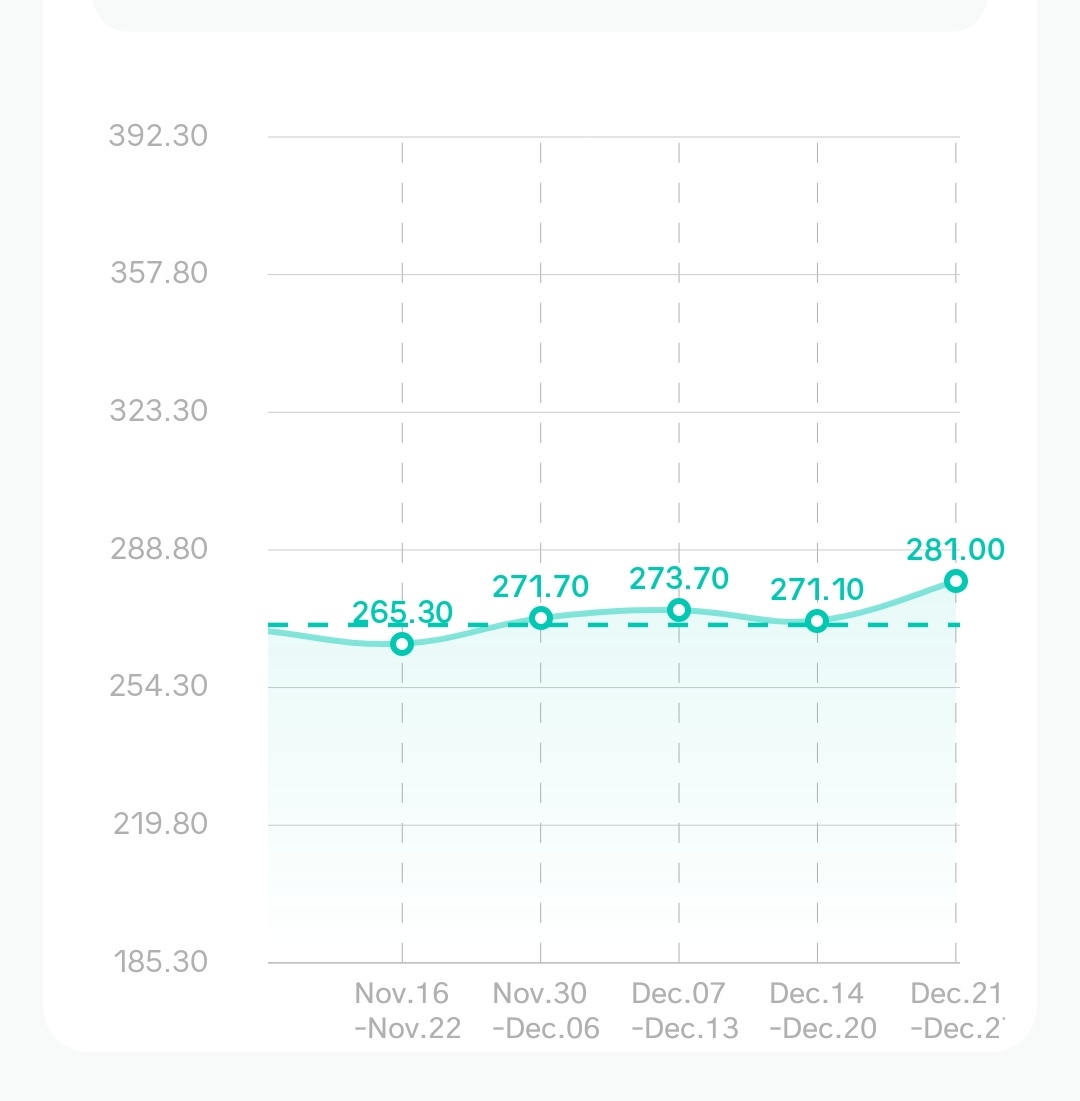
Task: Click the 271.10 value label
Action: [x=817, y=590]
